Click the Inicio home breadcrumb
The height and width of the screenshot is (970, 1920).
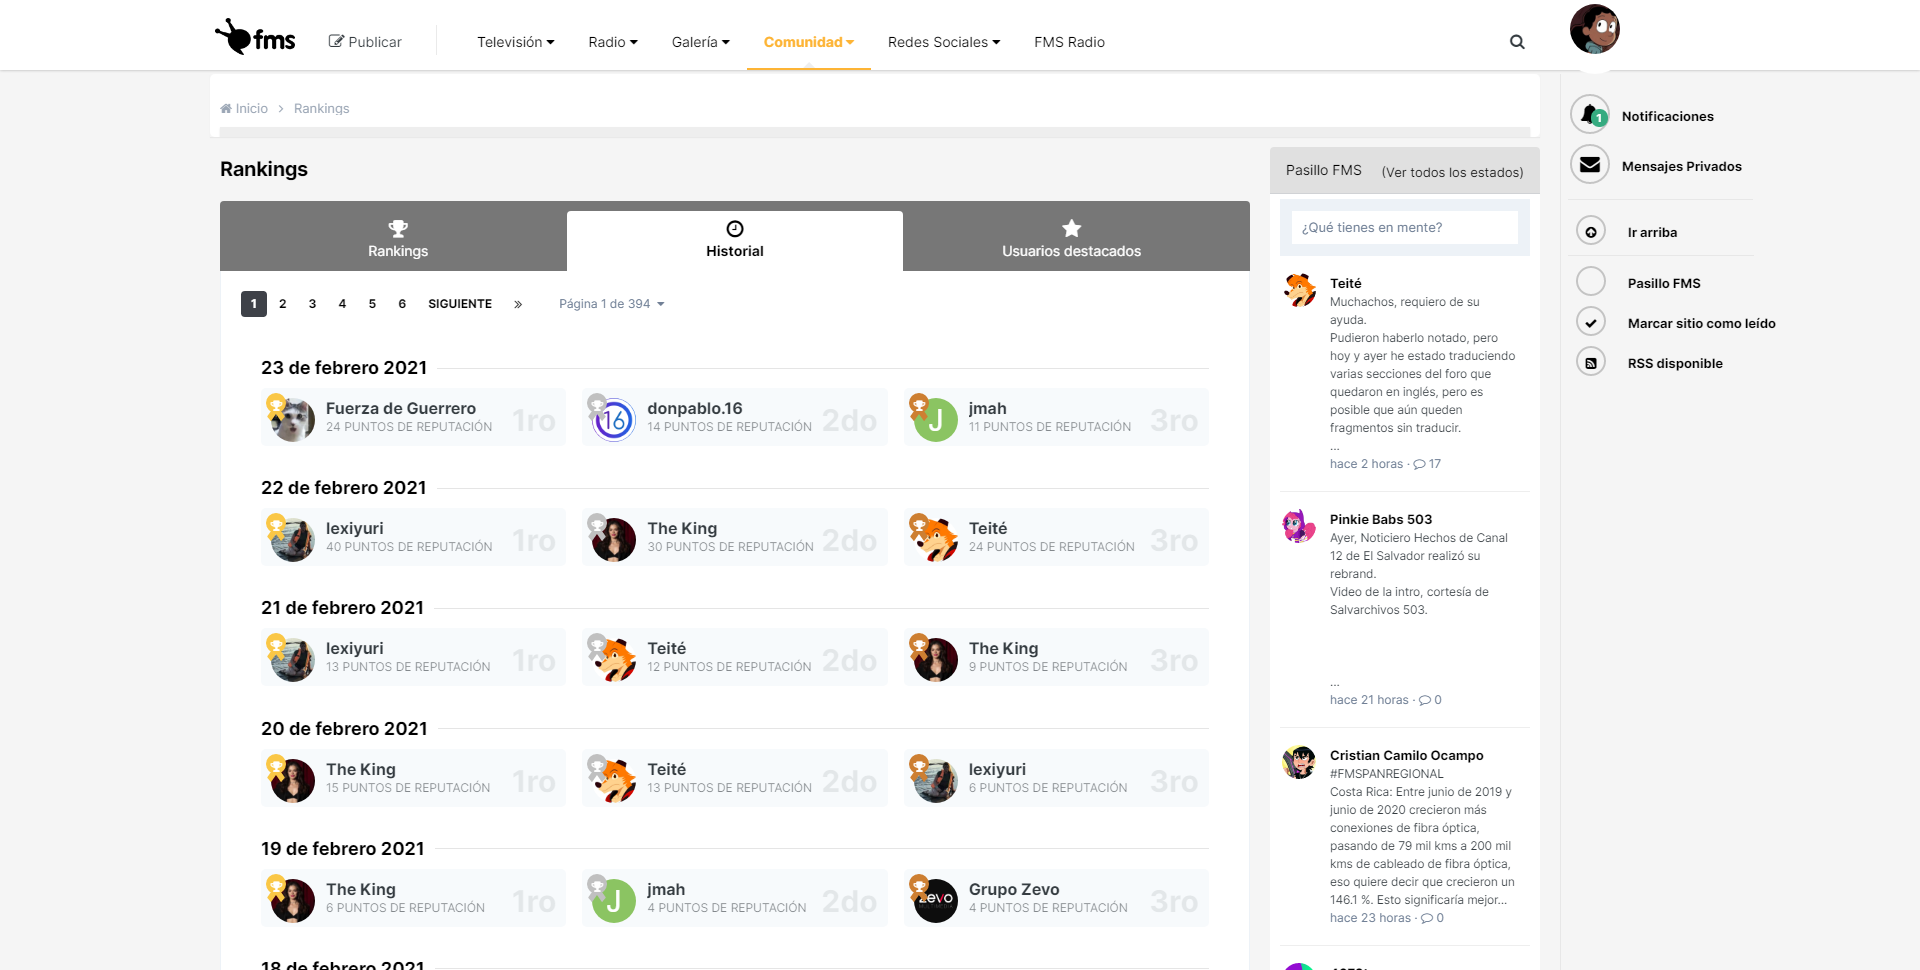(x=244, y=109)
